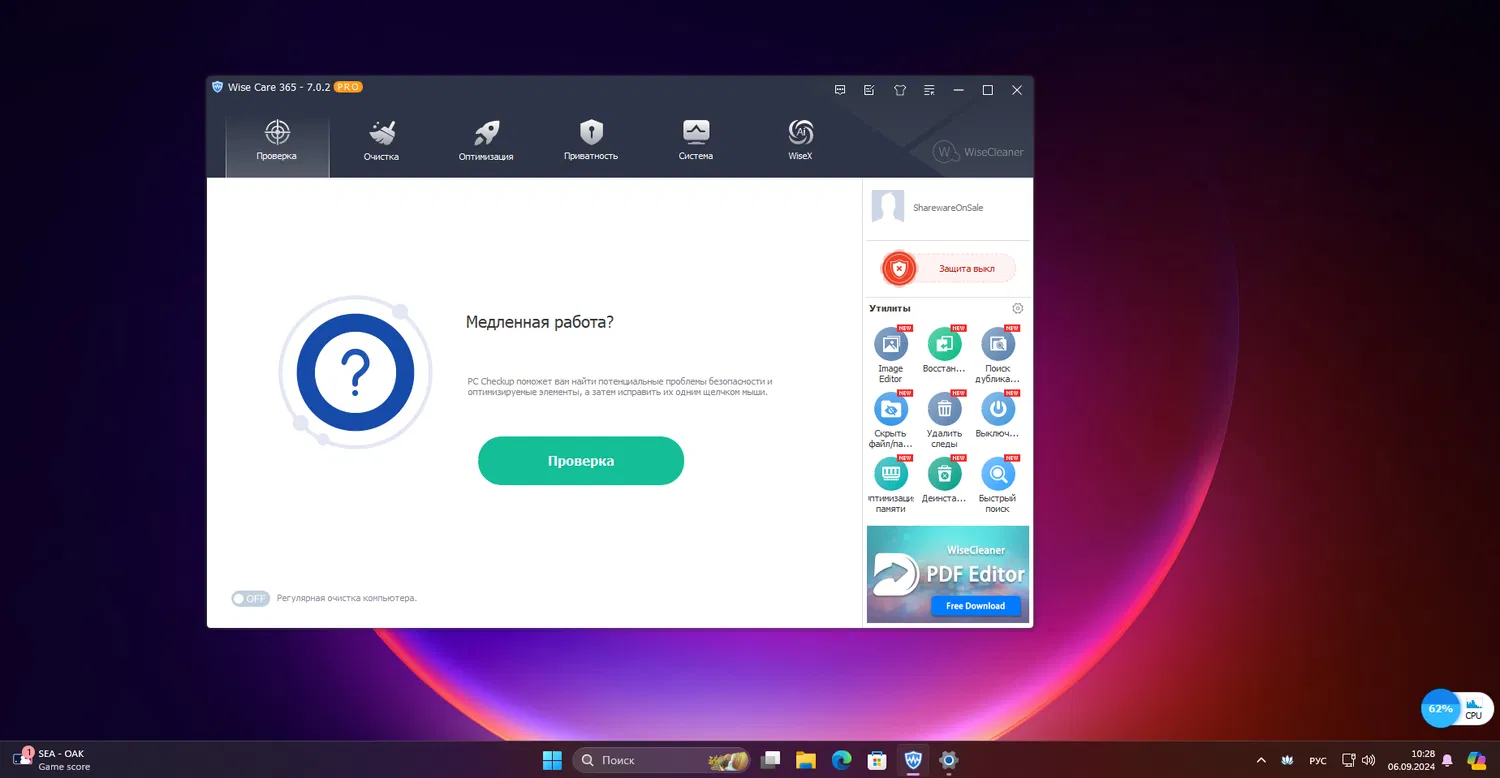Launch the Удалить следы utility
The height and width of the screenshot is (778, 1500).
click(x=944, y=420)
